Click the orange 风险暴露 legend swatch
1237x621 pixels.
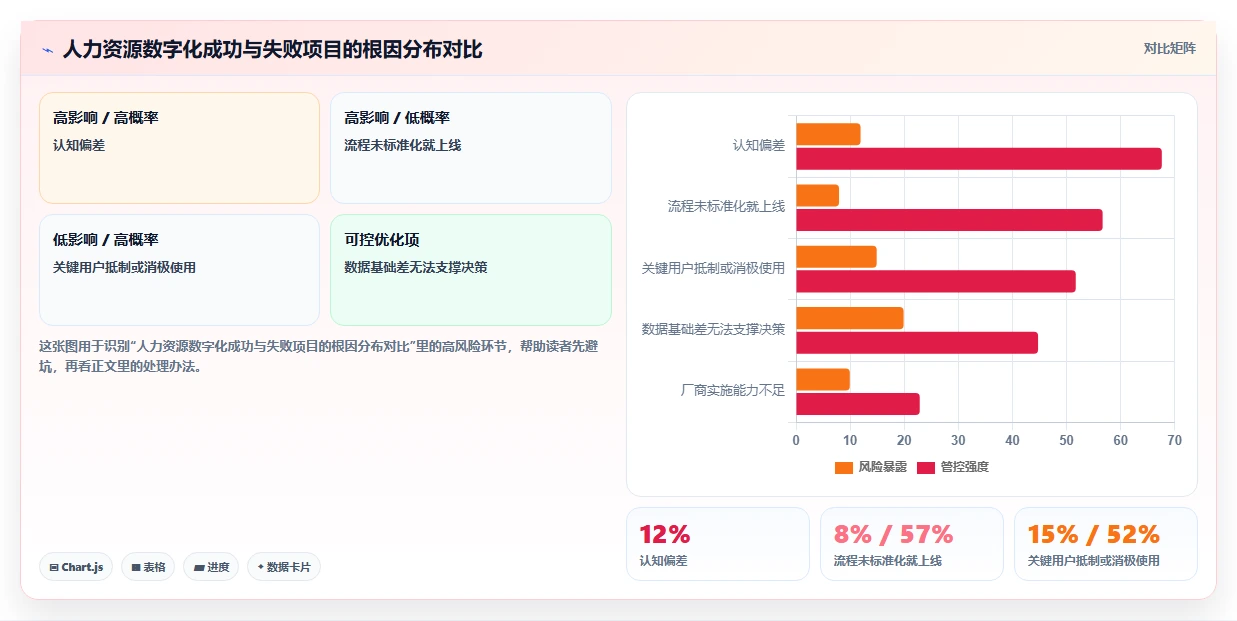pos(844,467)
